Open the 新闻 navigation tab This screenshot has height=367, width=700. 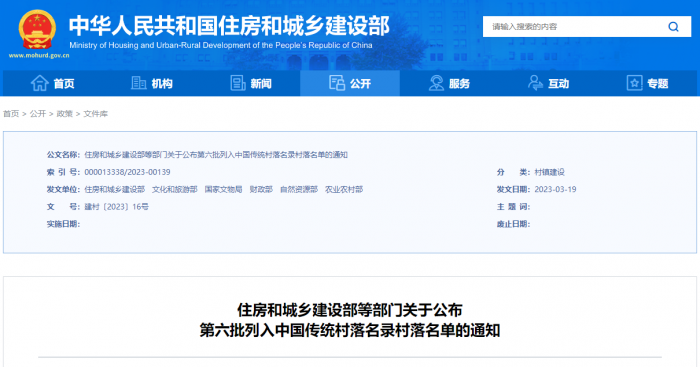point(251,83)
